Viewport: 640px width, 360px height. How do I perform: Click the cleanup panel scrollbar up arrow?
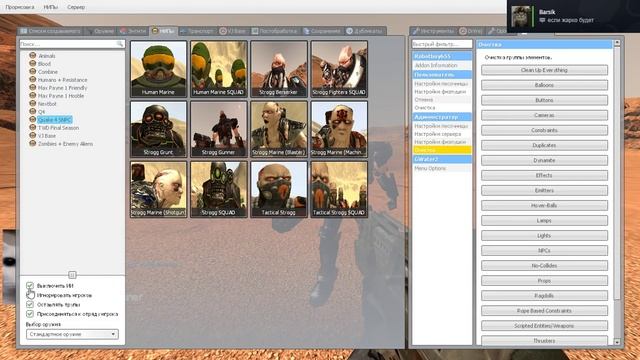(x=617, y=43)
